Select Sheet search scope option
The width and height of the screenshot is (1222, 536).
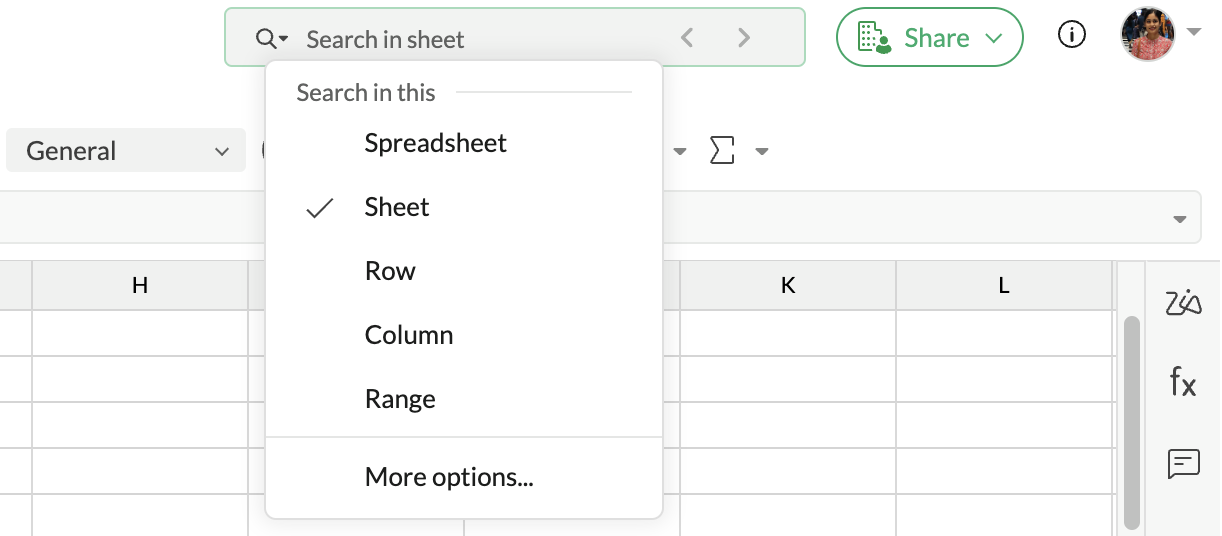(x=397, y=207)
